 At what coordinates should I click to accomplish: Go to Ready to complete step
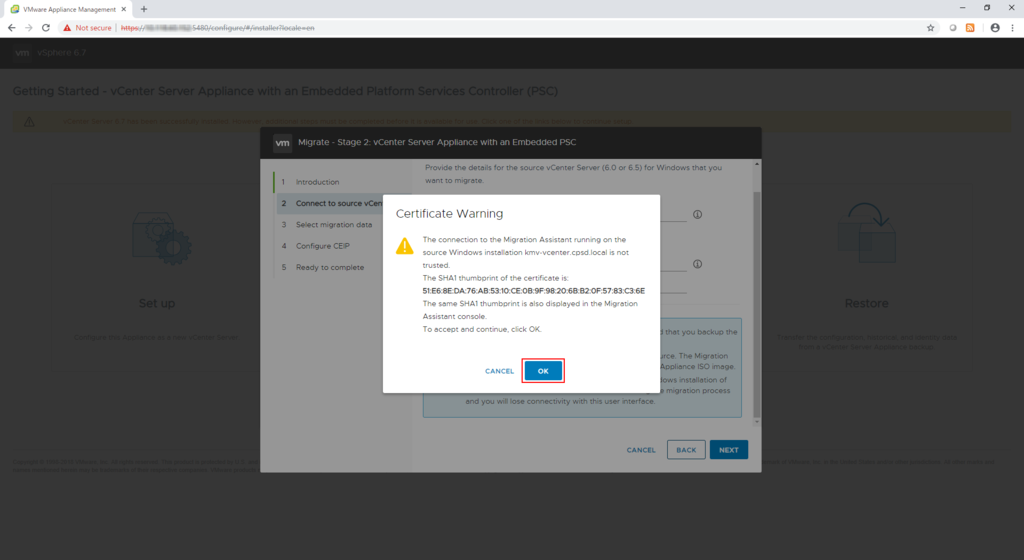pyautogui.click(x=329, y=268)
